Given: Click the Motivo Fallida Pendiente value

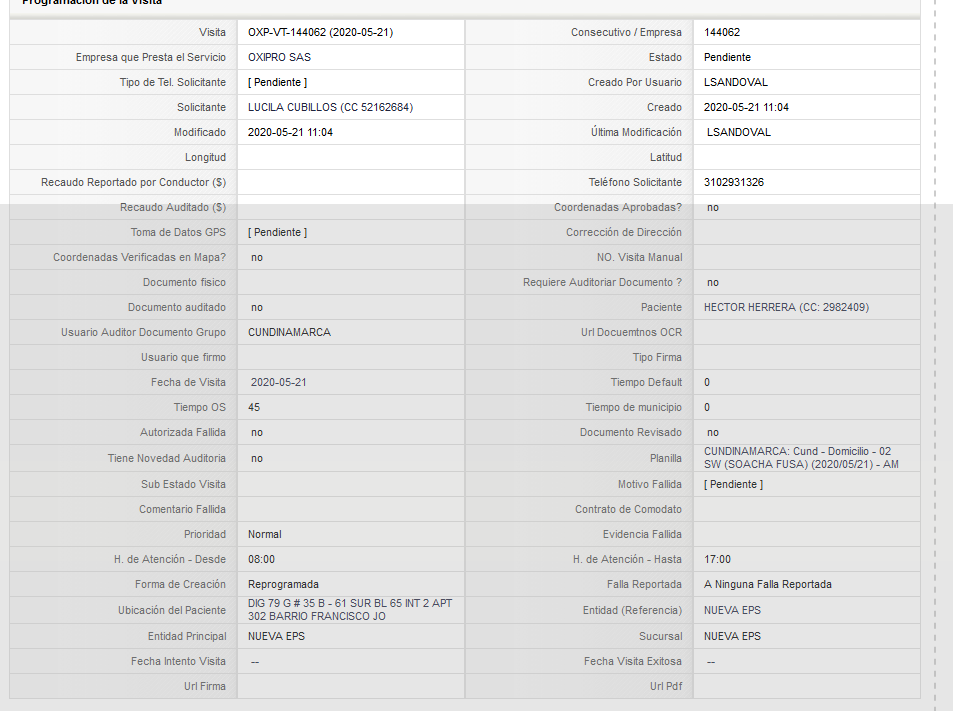Looking at the screenshot, I should 734,484.
